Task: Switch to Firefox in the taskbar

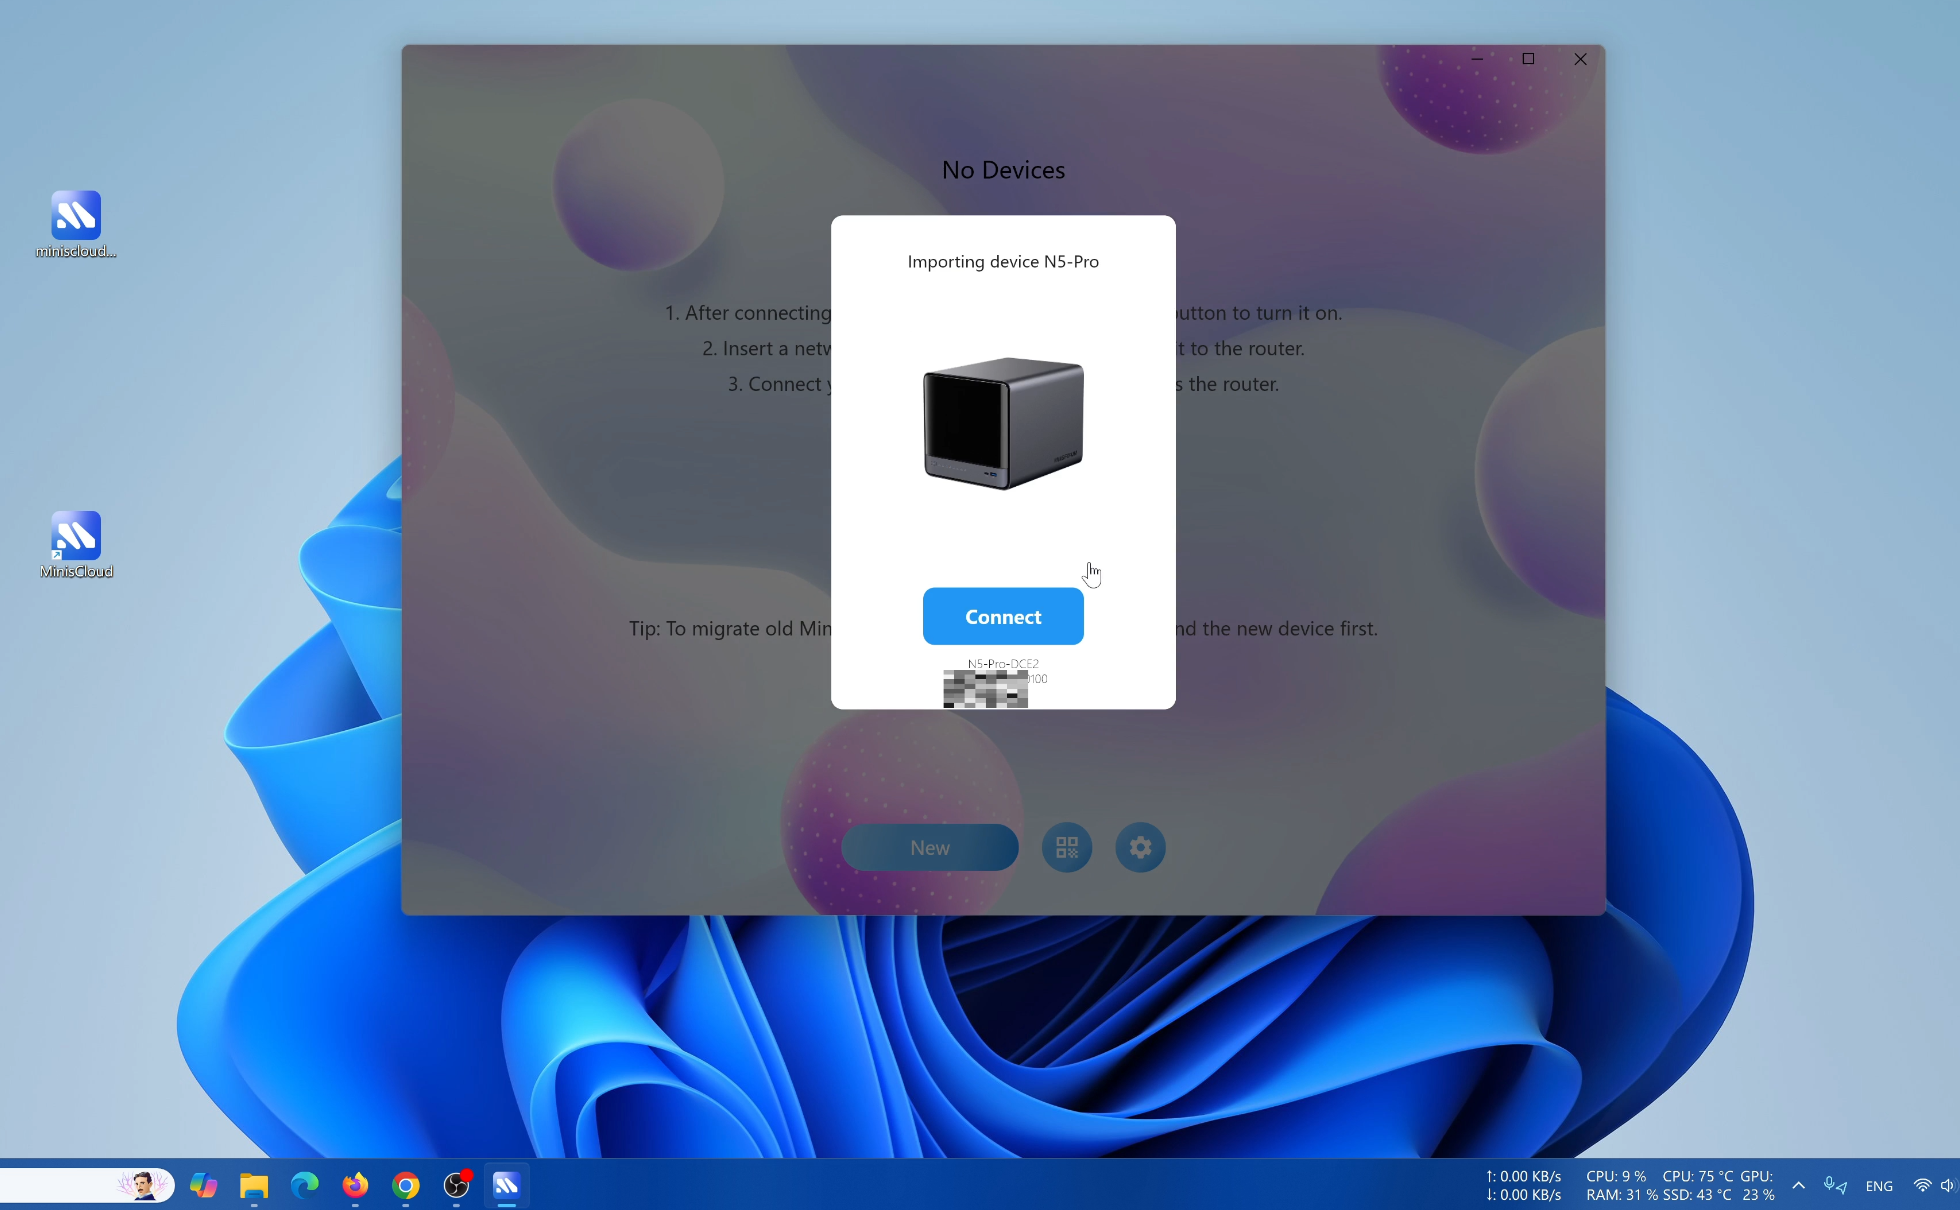Action: (355, 1185)
